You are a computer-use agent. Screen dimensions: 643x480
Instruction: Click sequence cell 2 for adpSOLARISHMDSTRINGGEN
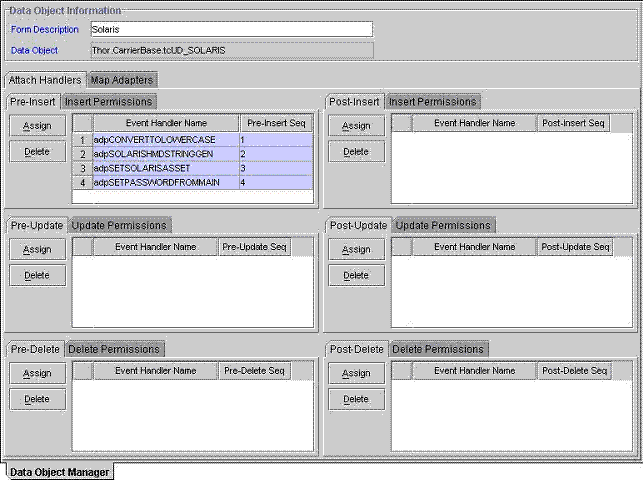[276, 154]
